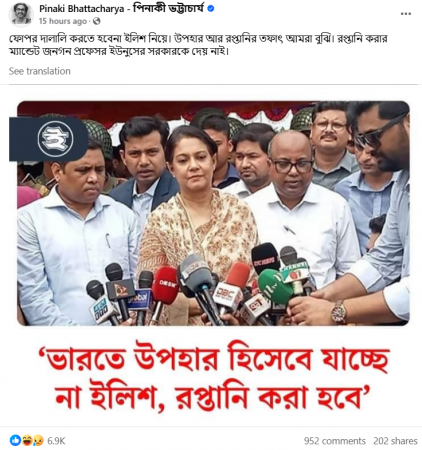Click See translation link
422x450 pixels.
click(40, 71)
